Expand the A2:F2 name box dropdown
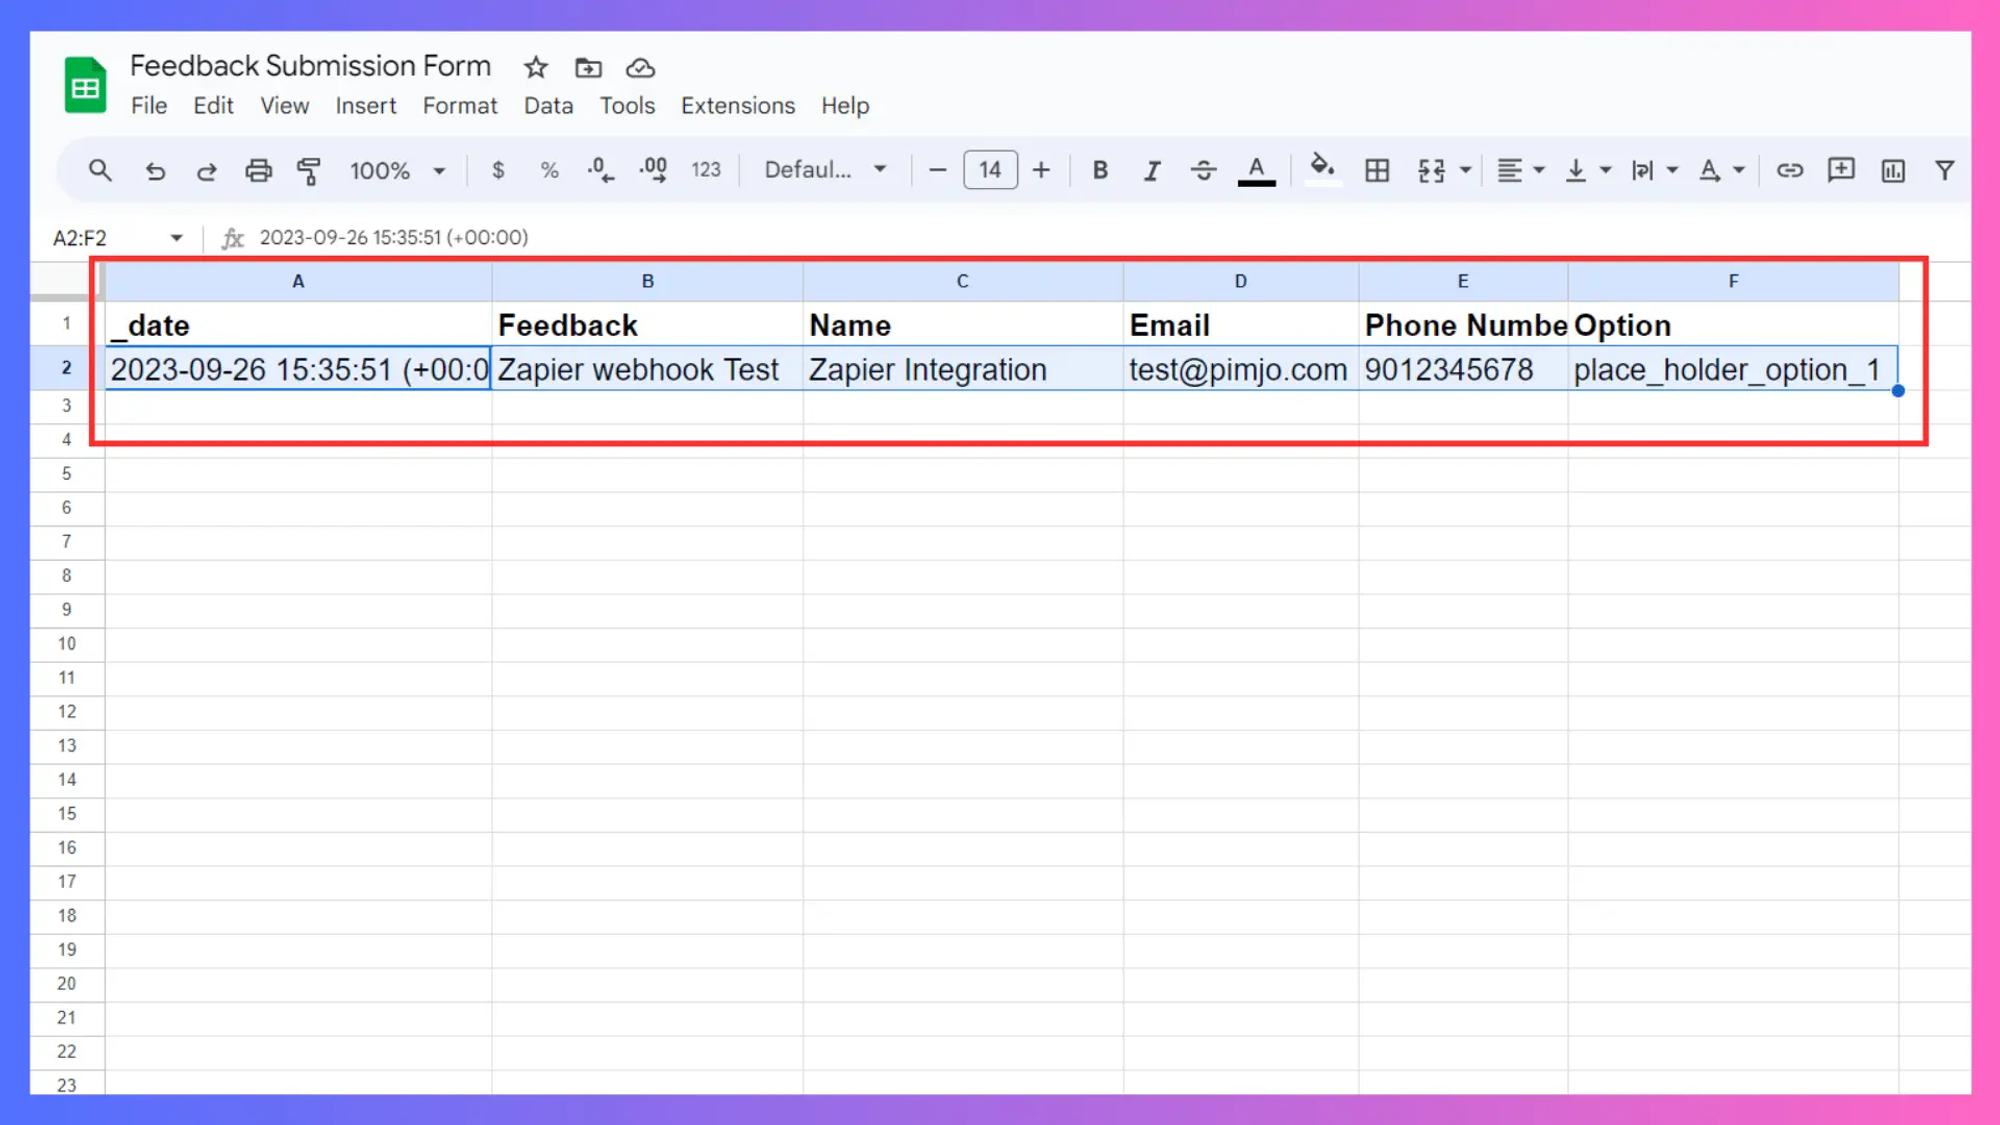 coord(176,238)
